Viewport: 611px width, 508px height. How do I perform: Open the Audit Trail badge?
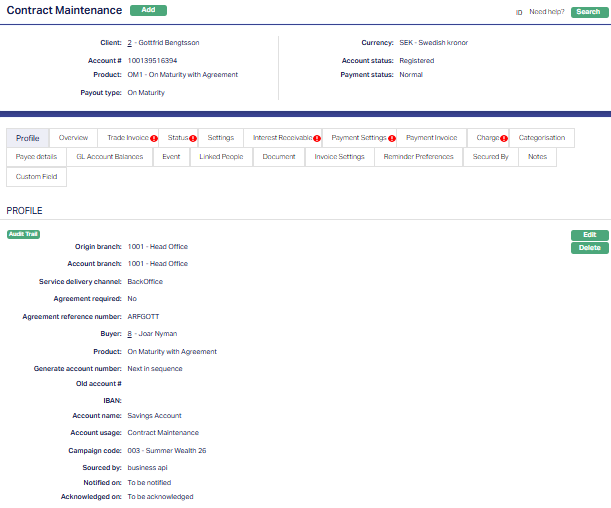tap(22, 234)
